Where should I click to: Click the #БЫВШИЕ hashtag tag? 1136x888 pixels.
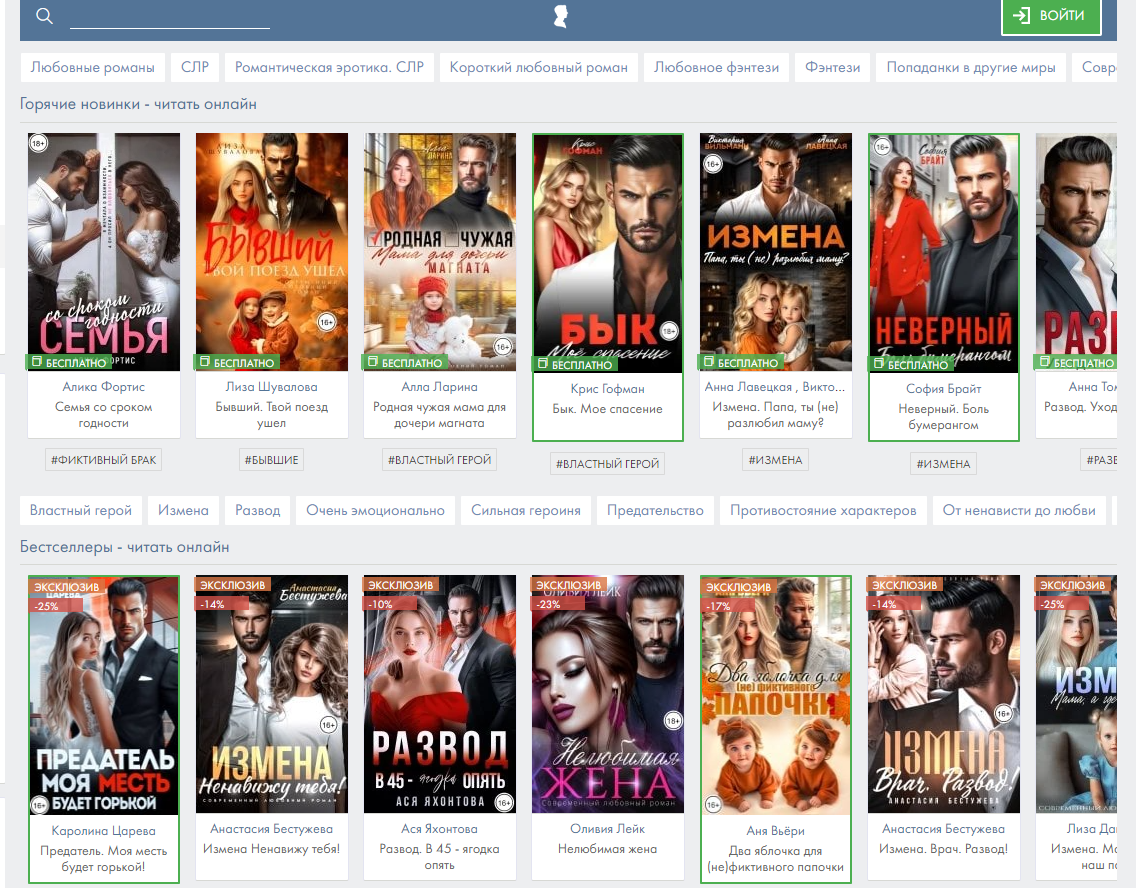(272, 460)
